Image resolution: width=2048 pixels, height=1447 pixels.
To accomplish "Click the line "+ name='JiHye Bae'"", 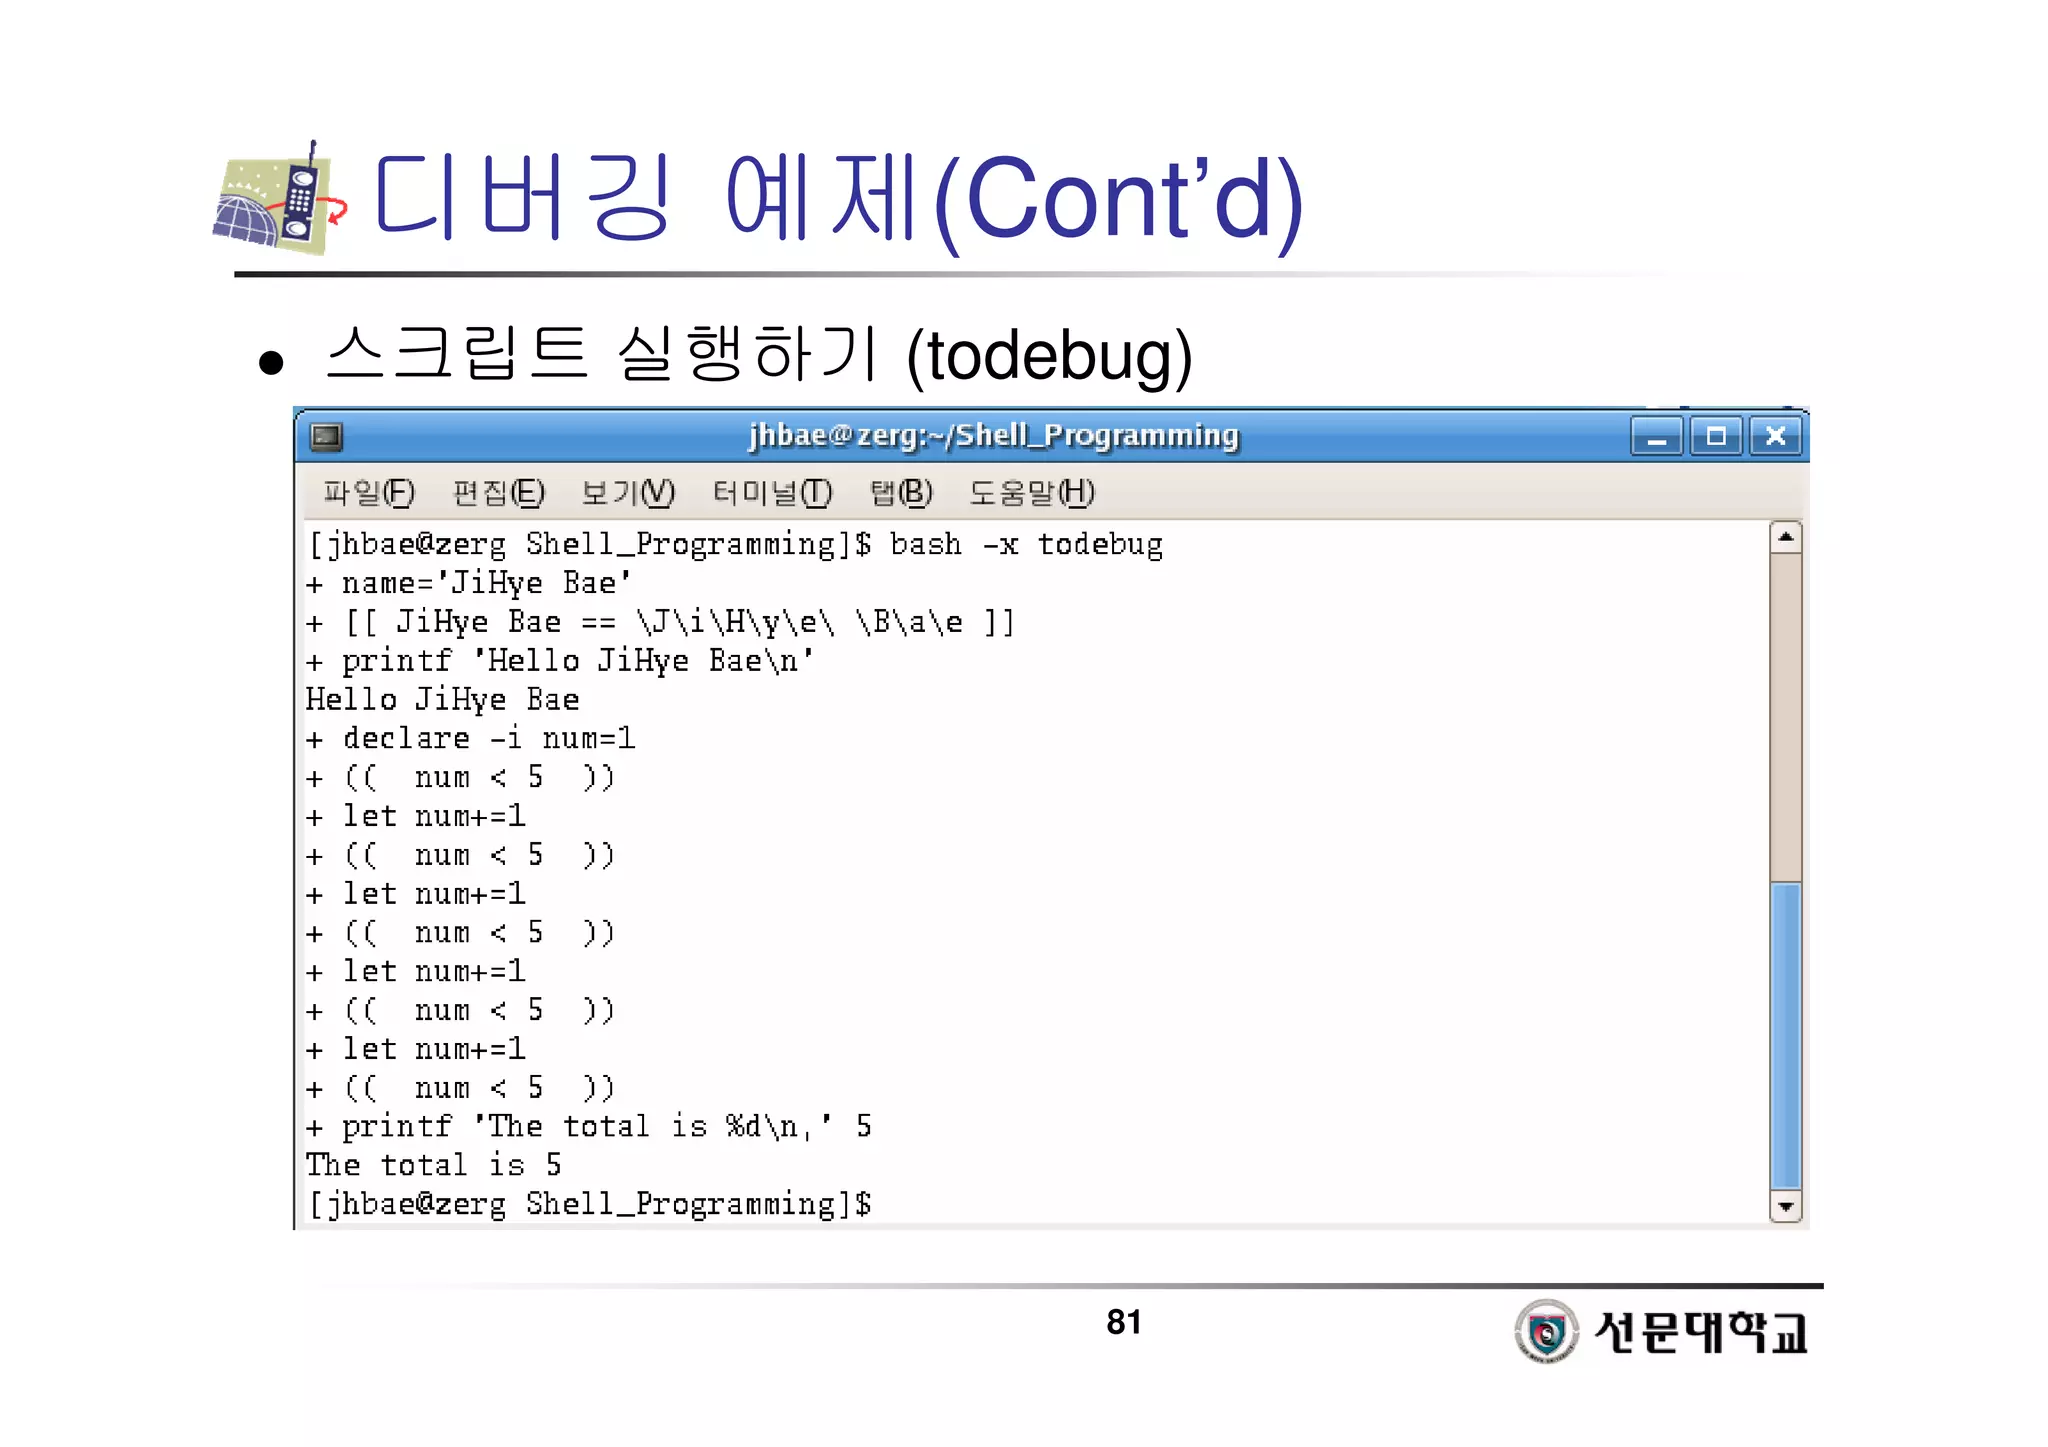I will (x=469, y=583).
